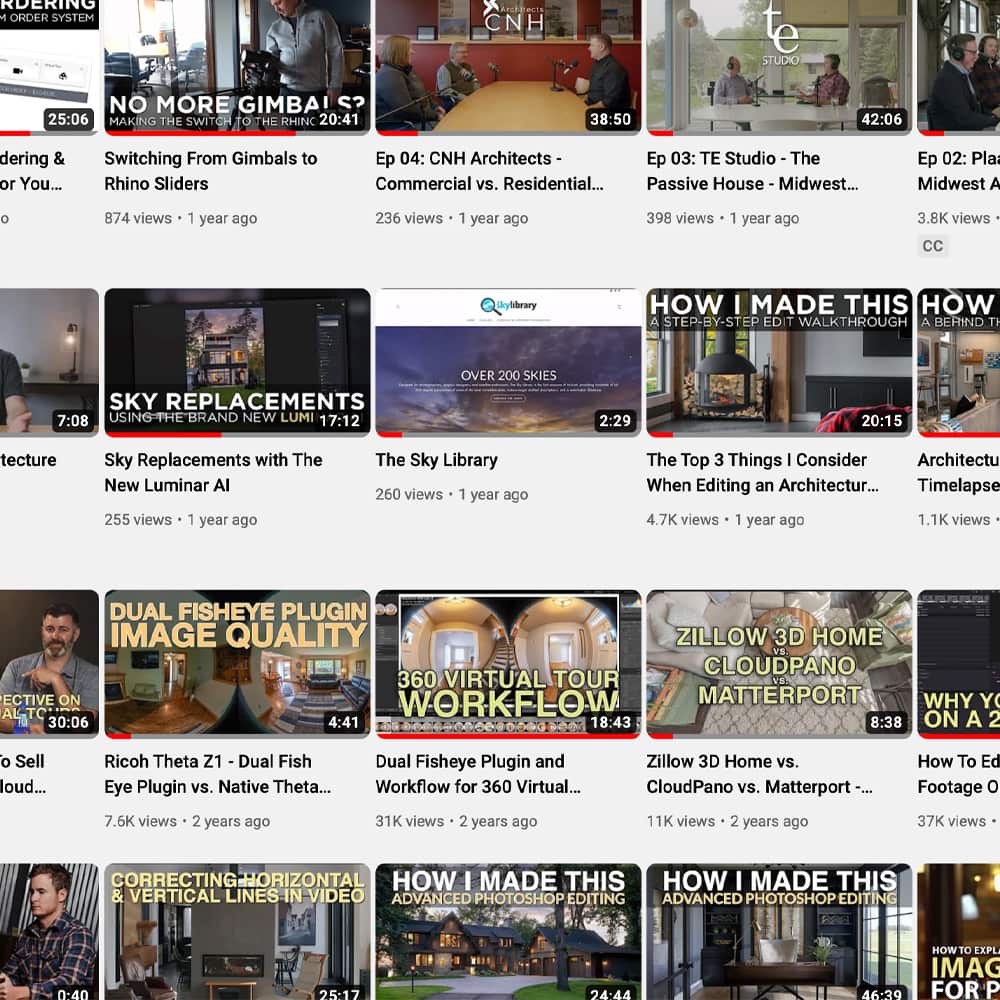Click title Ep 04: CNH Architects Commercial vs. Residential
The width and height of the screenshot is (1000, 1000).
coord(489,171)
